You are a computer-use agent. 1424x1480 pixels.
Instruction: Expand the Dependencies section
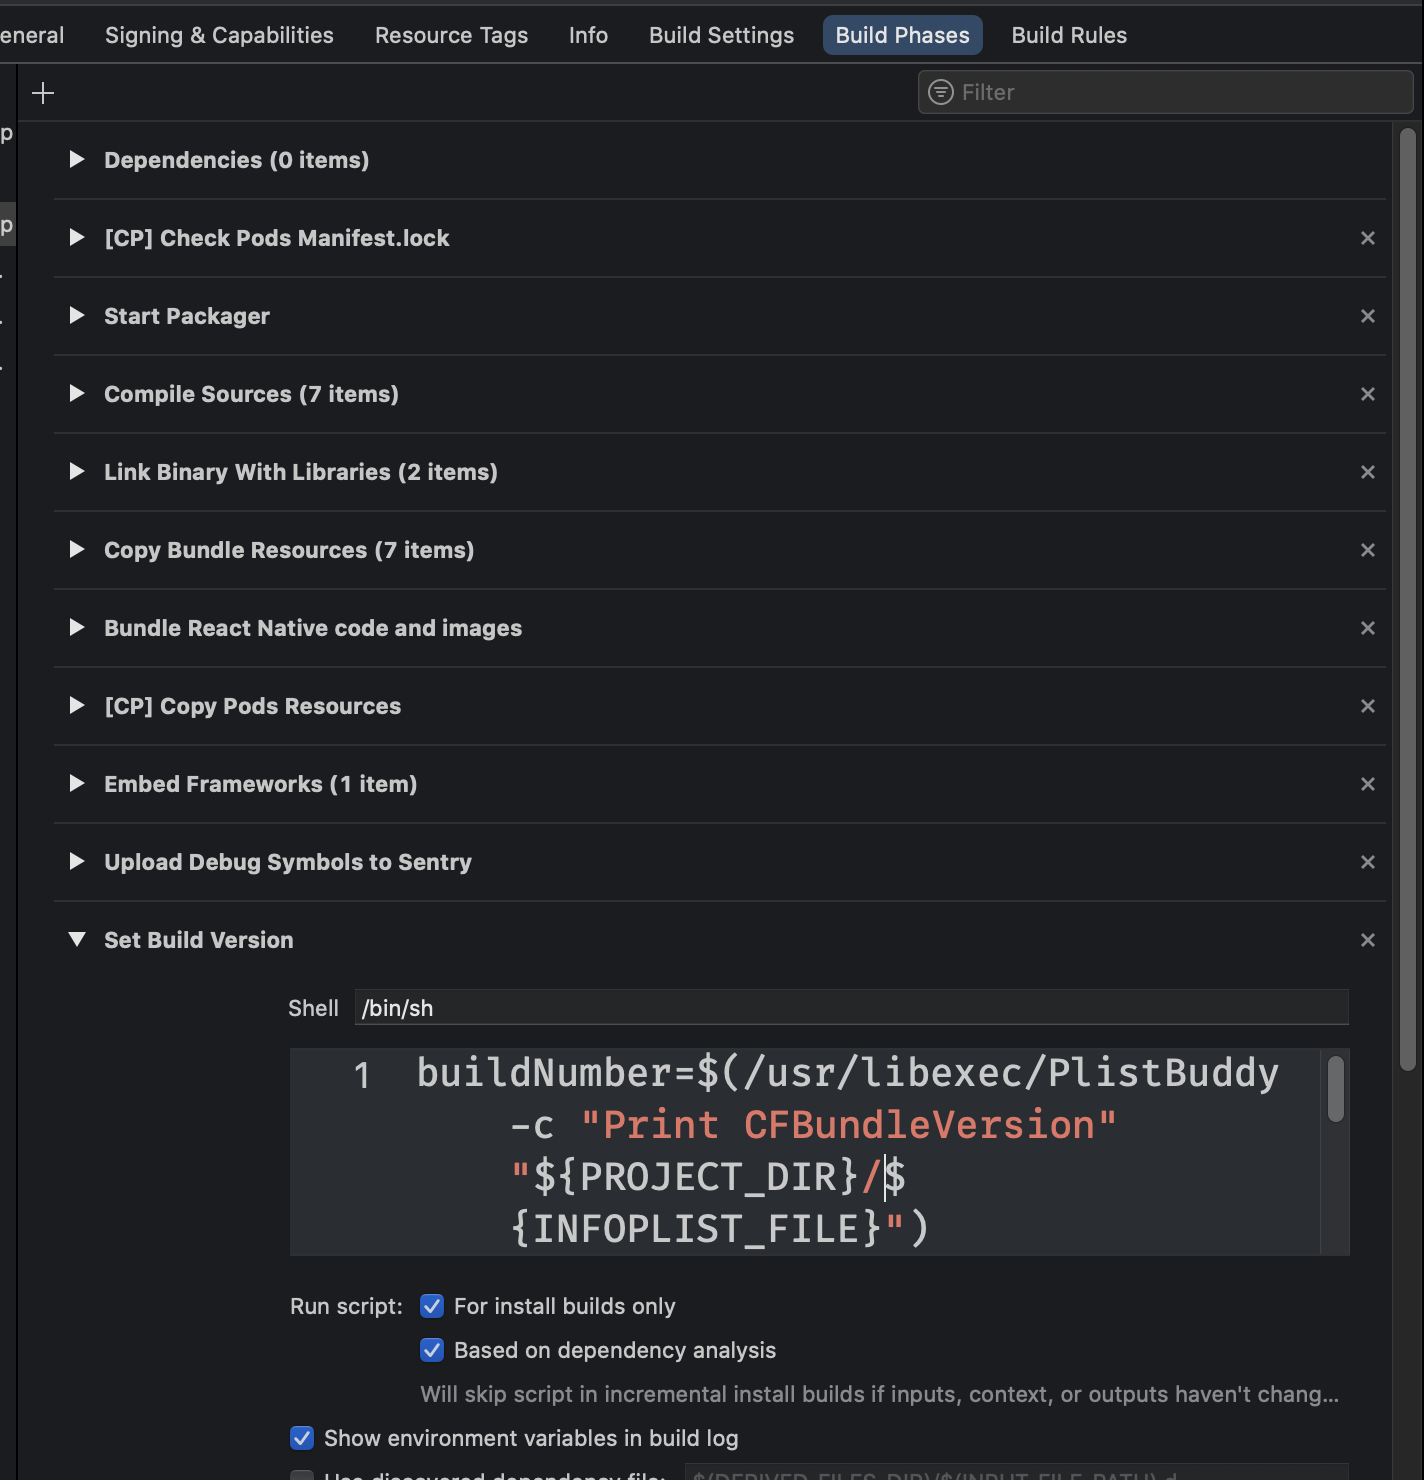point(77,159)
